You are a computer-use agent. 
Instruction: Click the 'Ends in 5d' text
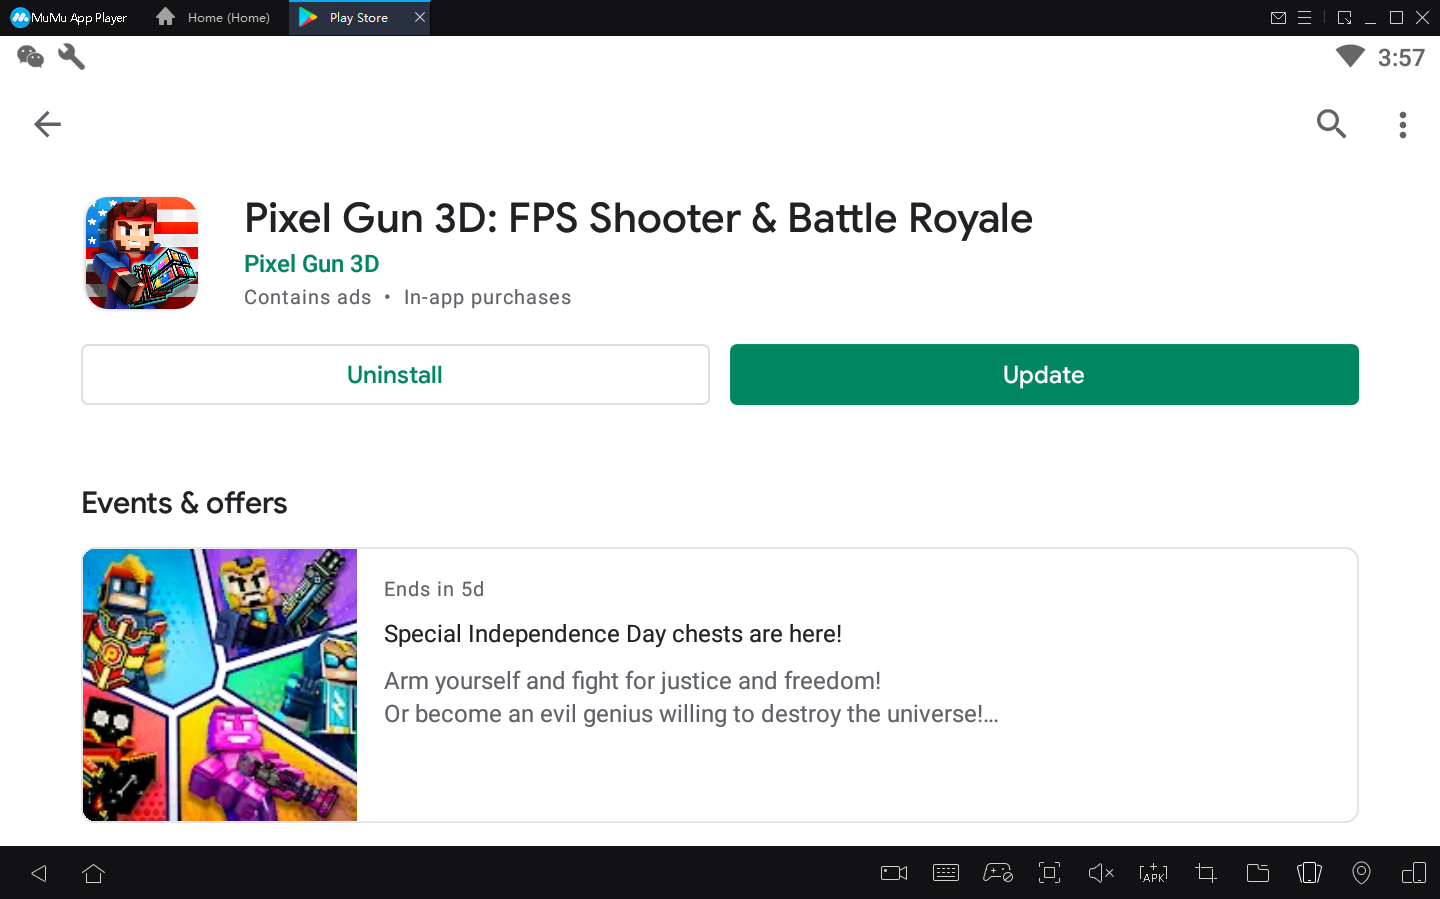coord(434,589)
